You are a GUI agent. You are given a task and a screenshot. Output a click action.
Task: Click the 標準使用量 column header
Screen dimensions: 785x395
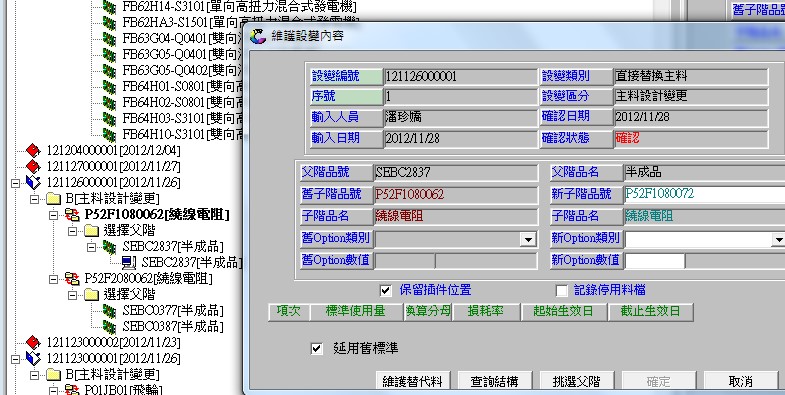pos(356,311)
